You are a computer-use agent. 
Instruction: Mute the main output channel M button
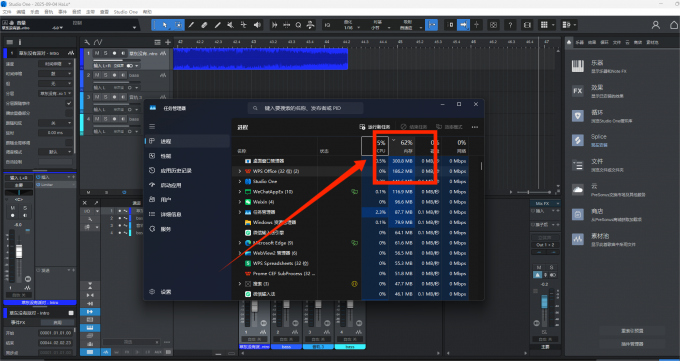coord(539,268)
